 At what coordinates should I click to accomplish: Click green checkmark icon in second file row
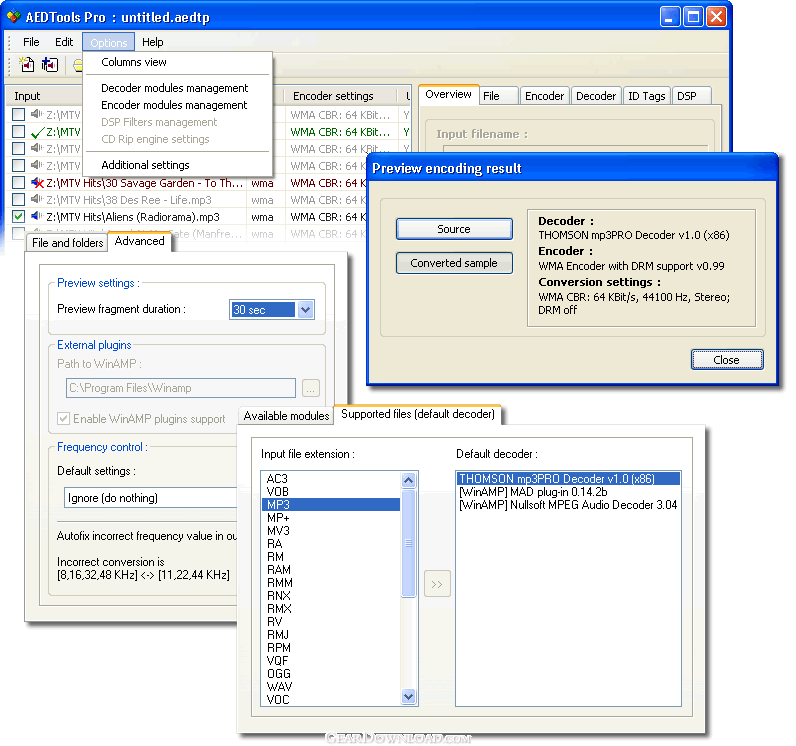(x=37, y=132)
